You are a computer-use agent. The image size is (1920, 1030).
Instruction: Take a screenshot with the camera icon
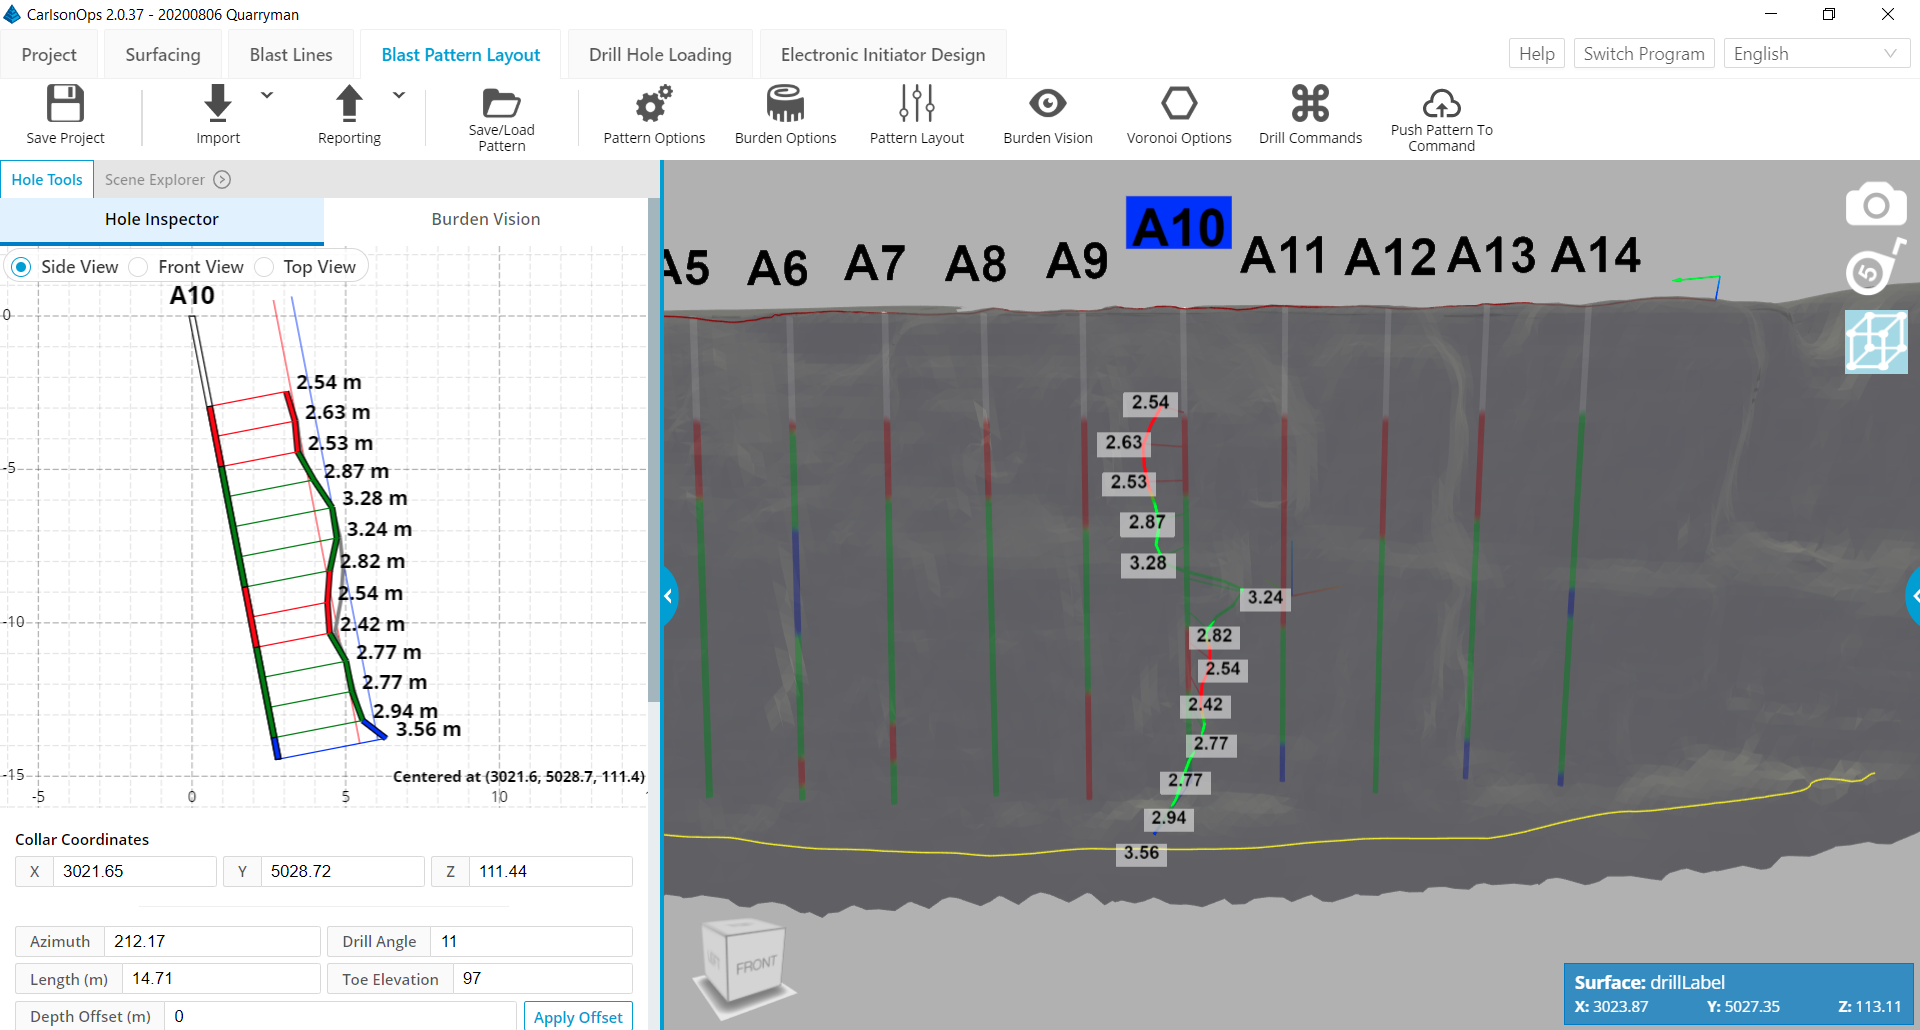tap(1875, 205)
